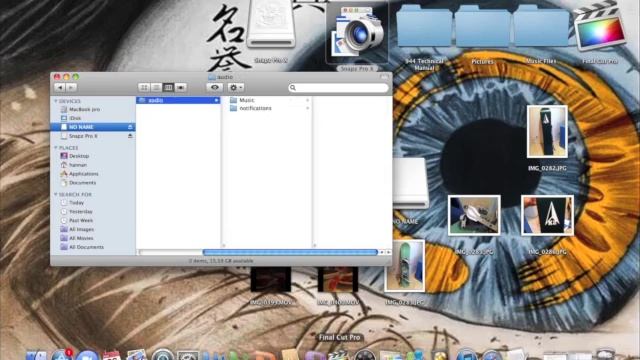Select the audio folder in first column
This screenshot has width=640, height=360.
click(x=178, y=100)
